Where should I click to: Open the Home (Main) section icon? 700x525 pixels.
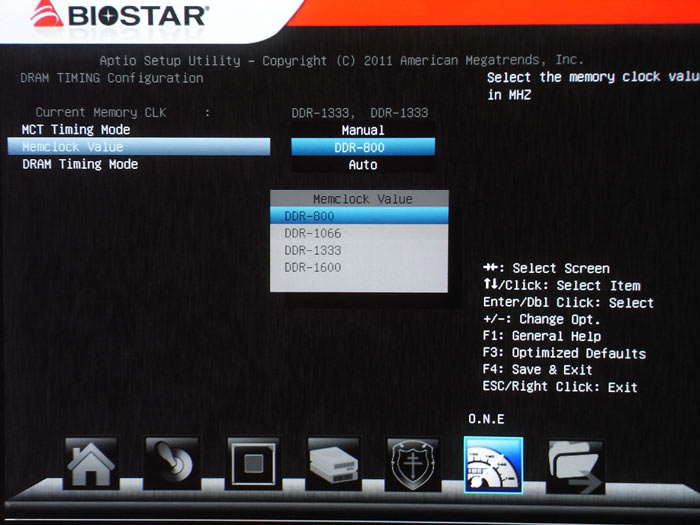pyautogui.click(x=91, y=464)
